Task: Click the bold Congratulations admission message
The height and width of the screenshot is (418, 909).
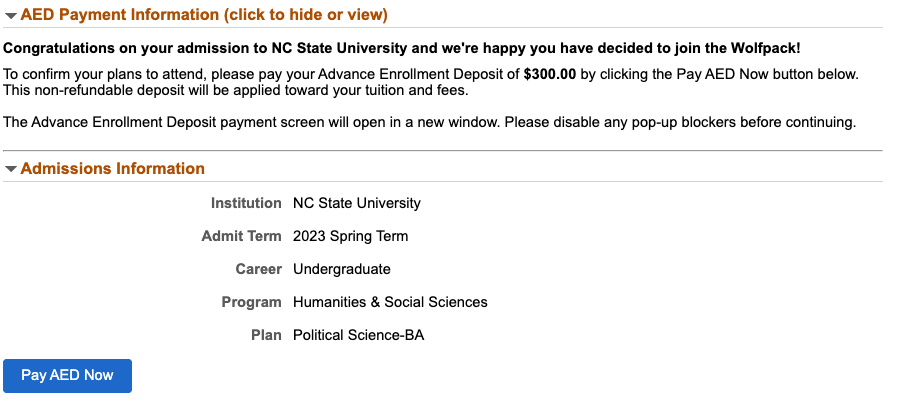Action: tap(402, 48)
